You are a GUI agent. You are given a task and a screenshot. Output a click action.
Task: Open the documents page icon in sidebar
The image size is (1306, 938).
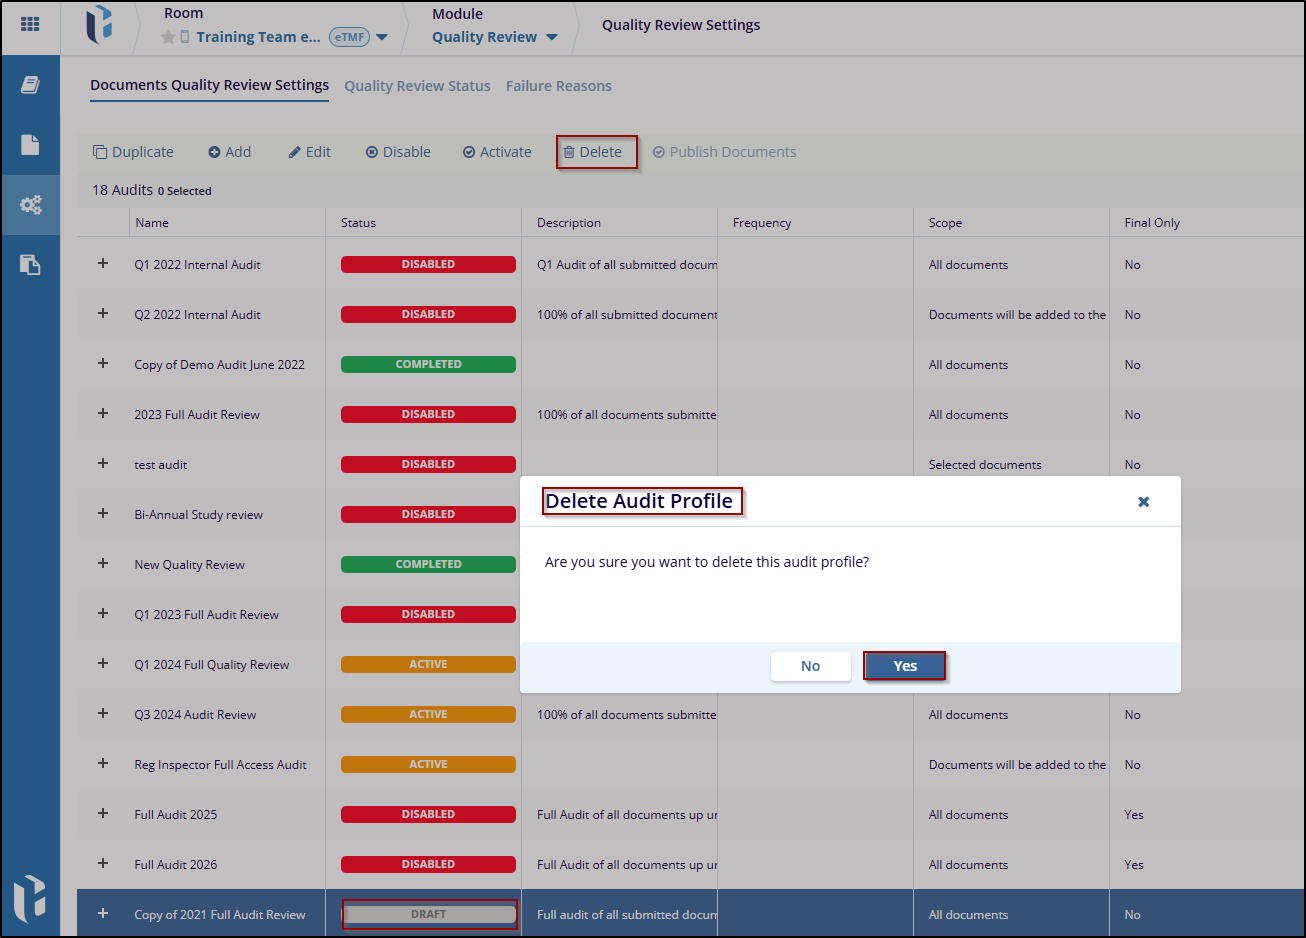pos(30,145)
